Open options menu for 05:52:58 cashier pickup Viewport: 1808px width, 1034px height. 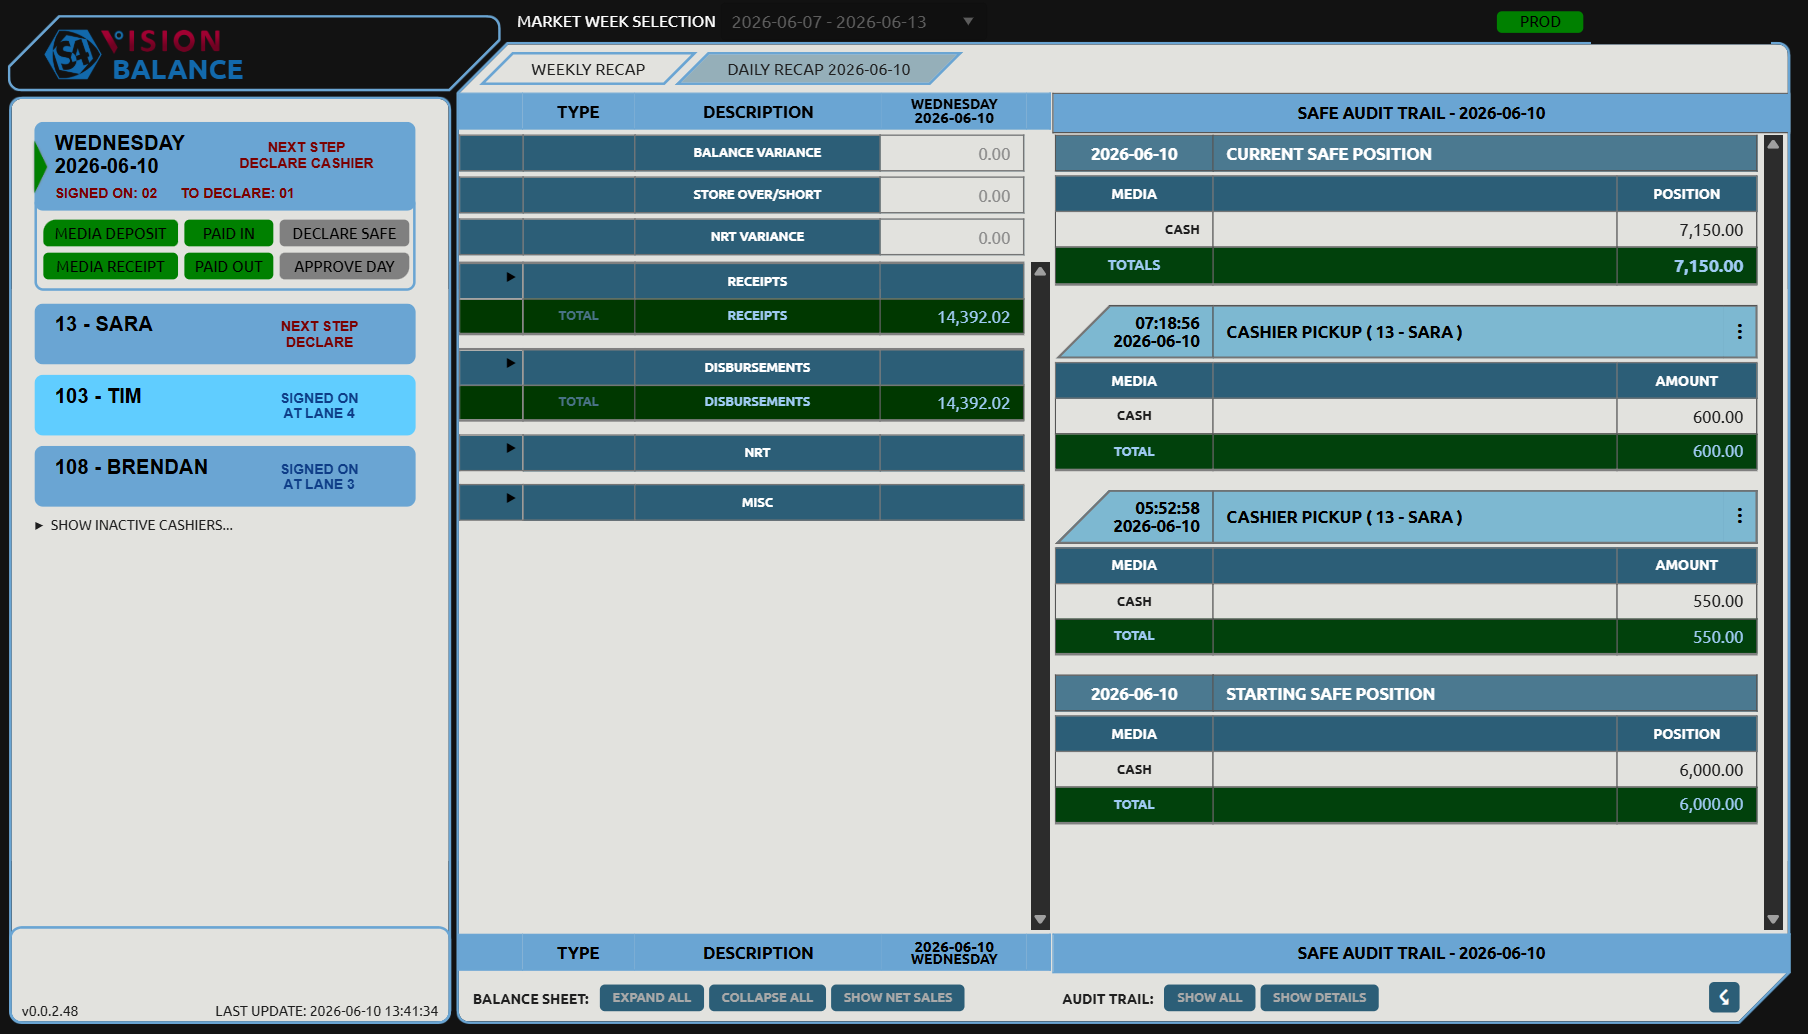[x=1739, y=516]
